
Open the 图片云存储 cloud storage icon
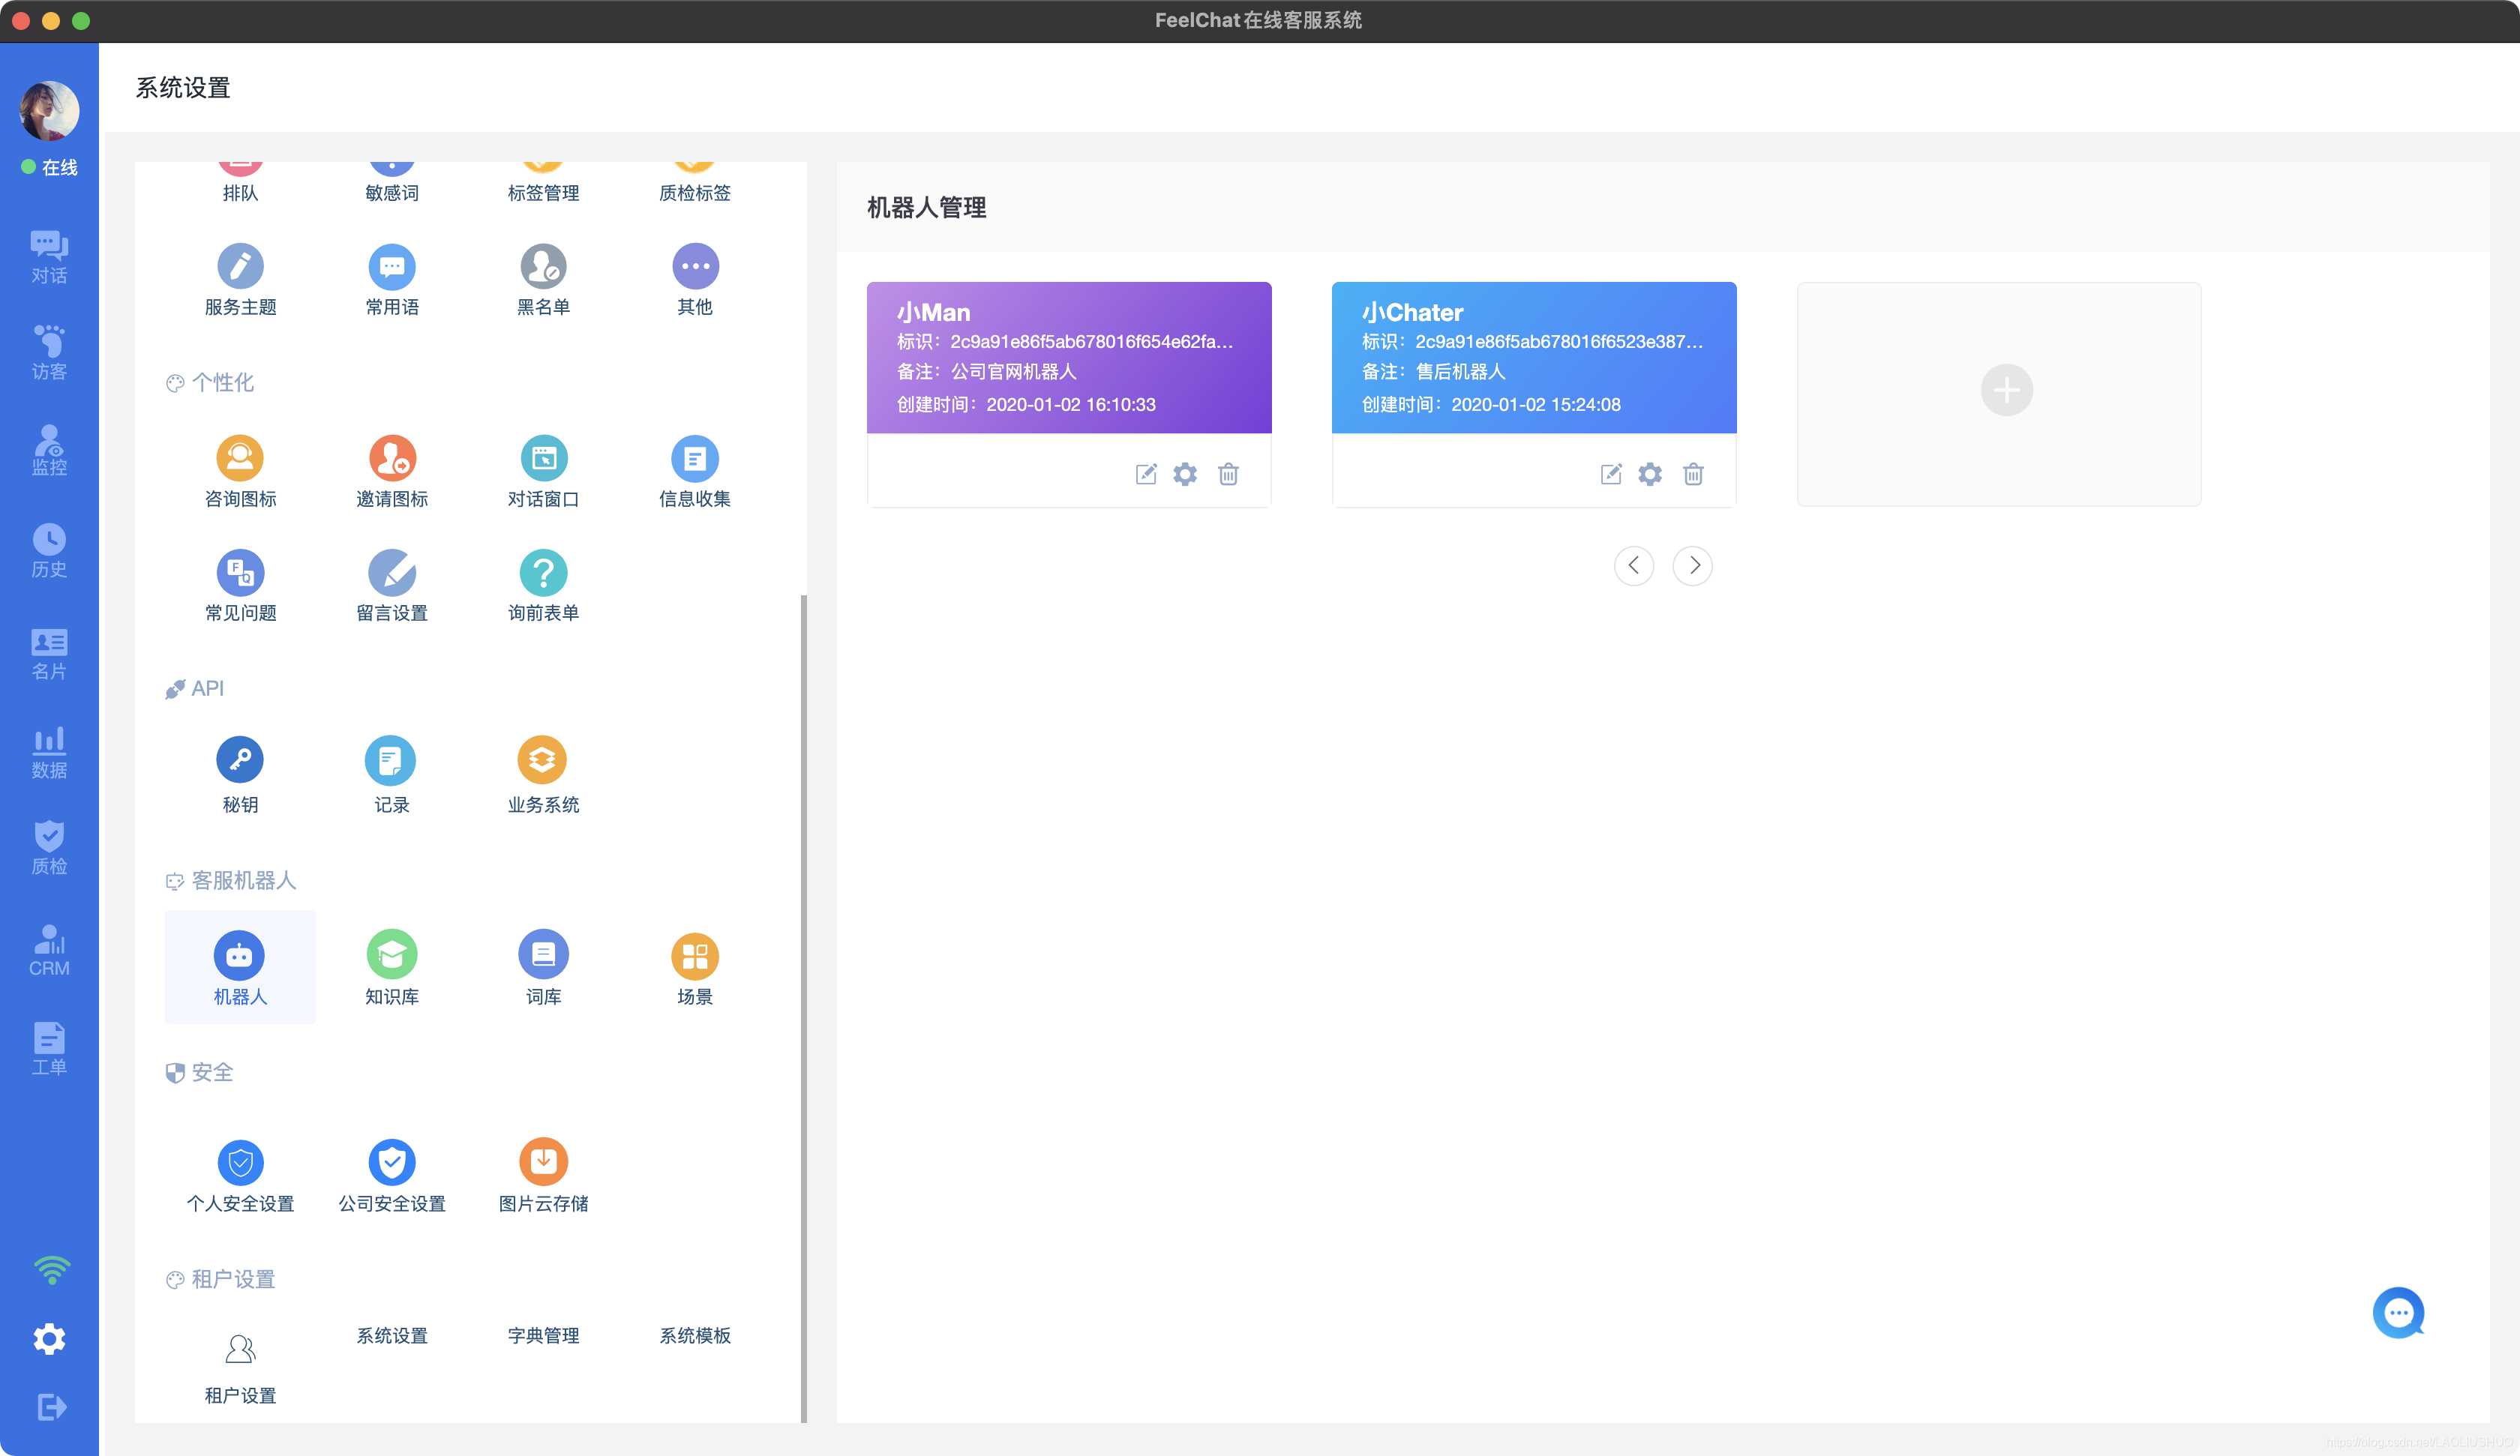pyautogui.click(x=543, y=1162)
